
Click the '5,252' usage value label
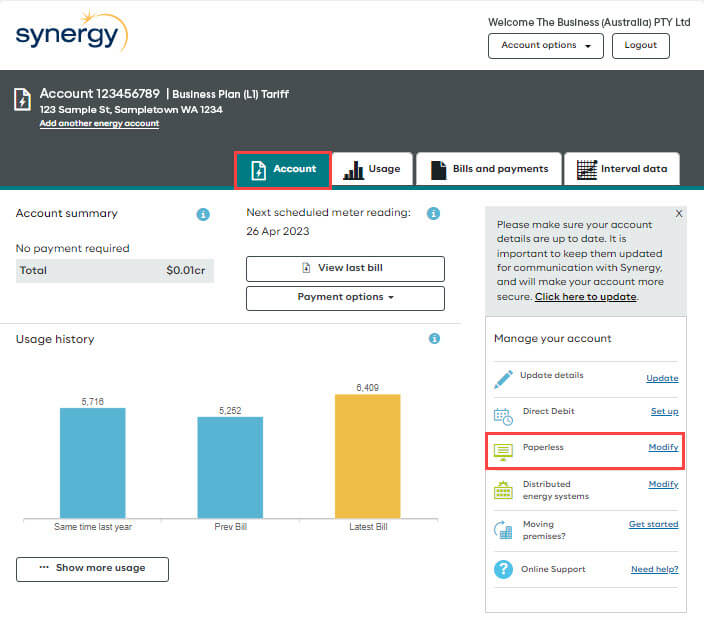[230, 410]
